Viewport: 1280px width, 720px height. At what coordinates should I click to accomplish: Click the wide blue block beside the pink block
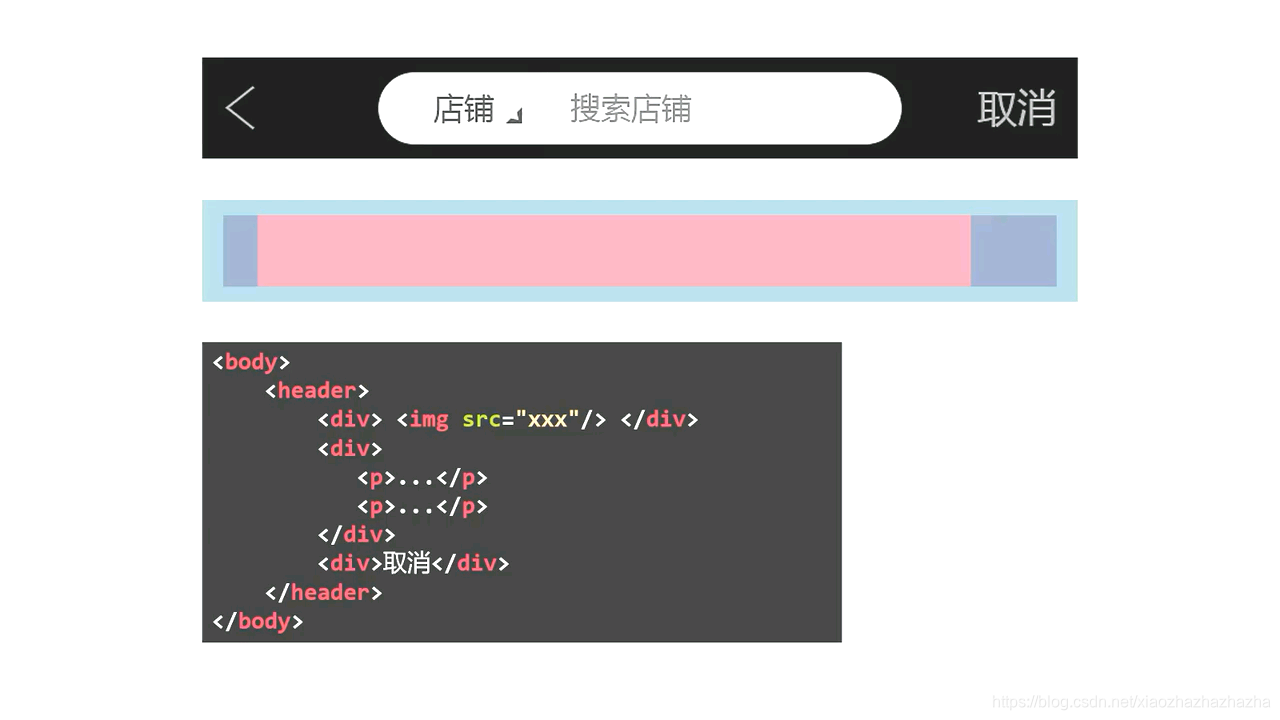point(1014,251)
